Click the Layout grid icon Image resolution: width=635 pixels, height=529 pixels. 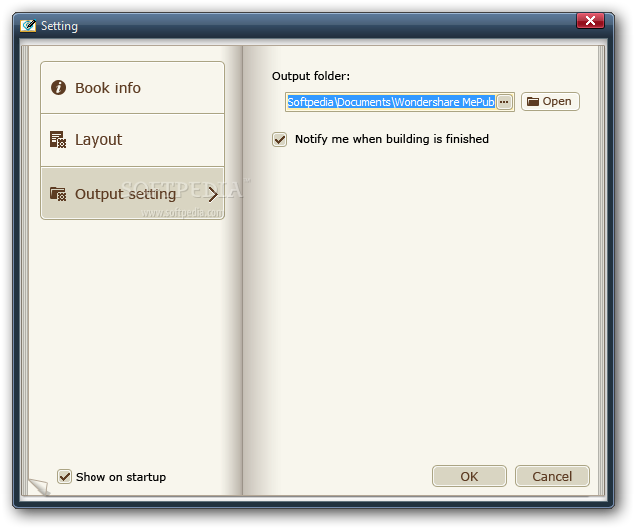[58, 139]
